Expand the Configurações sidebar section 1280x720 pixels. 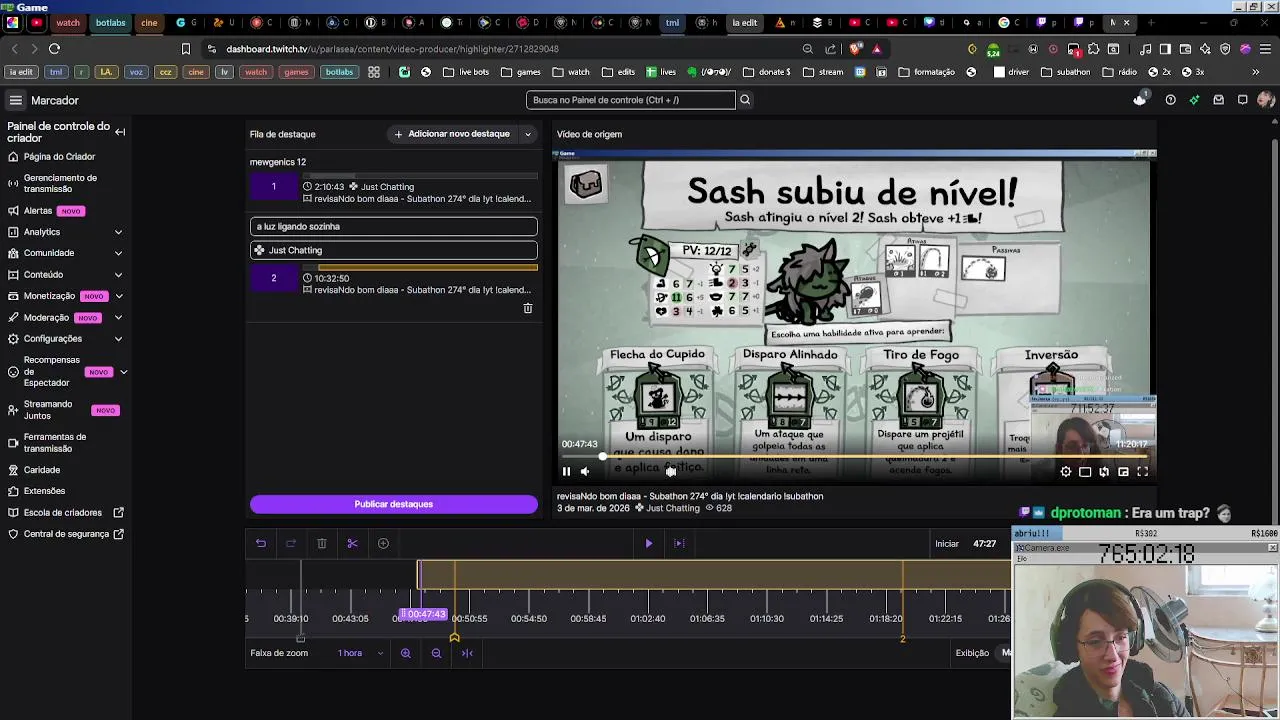[118, 339]
